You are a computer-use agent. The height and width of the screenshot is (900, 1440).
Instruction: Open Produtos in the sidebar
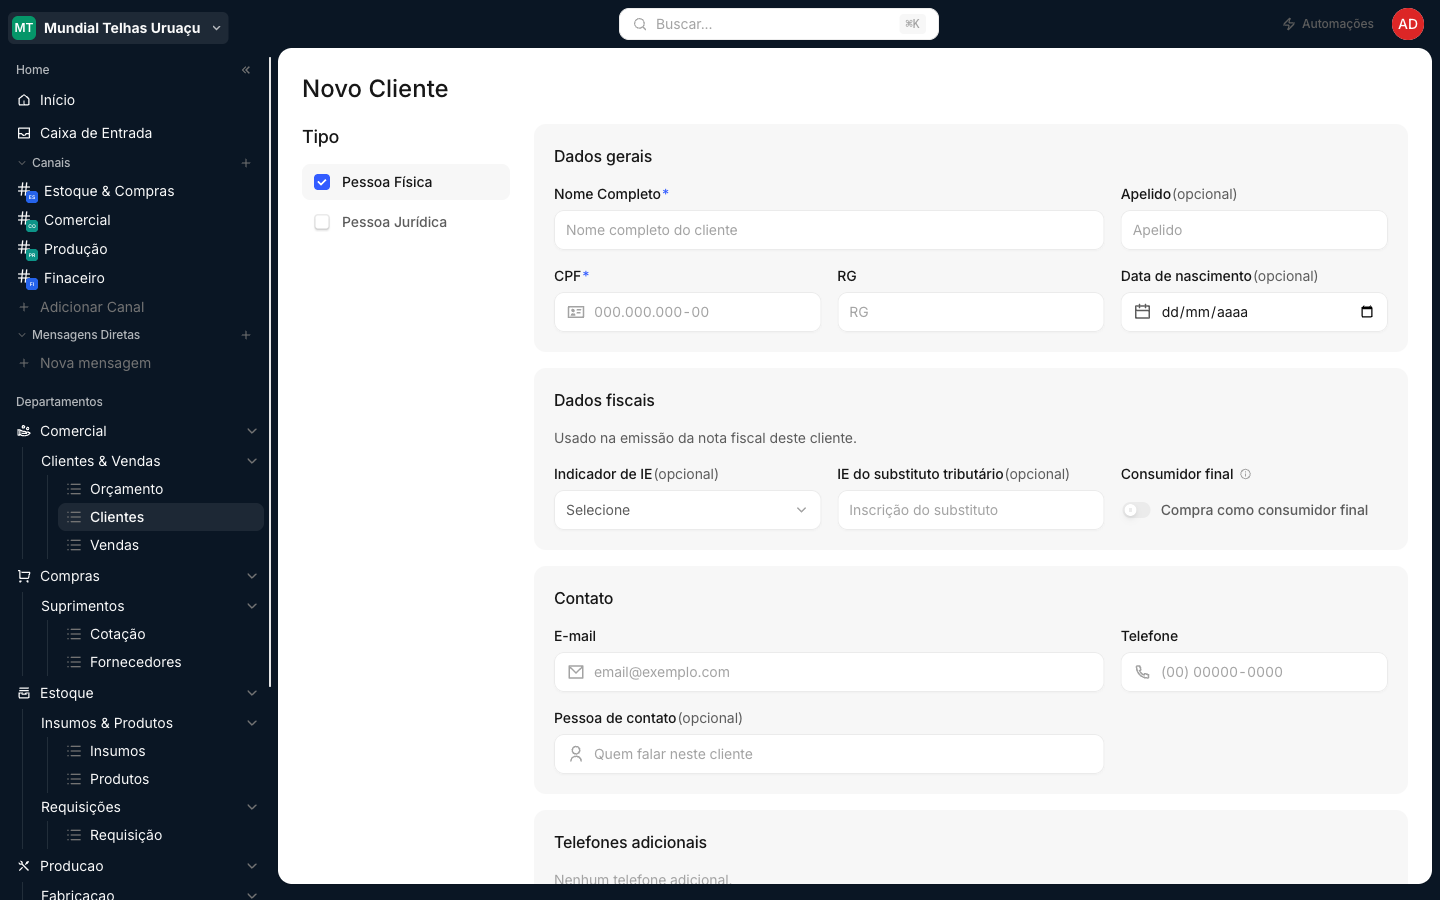coord(161,779)
